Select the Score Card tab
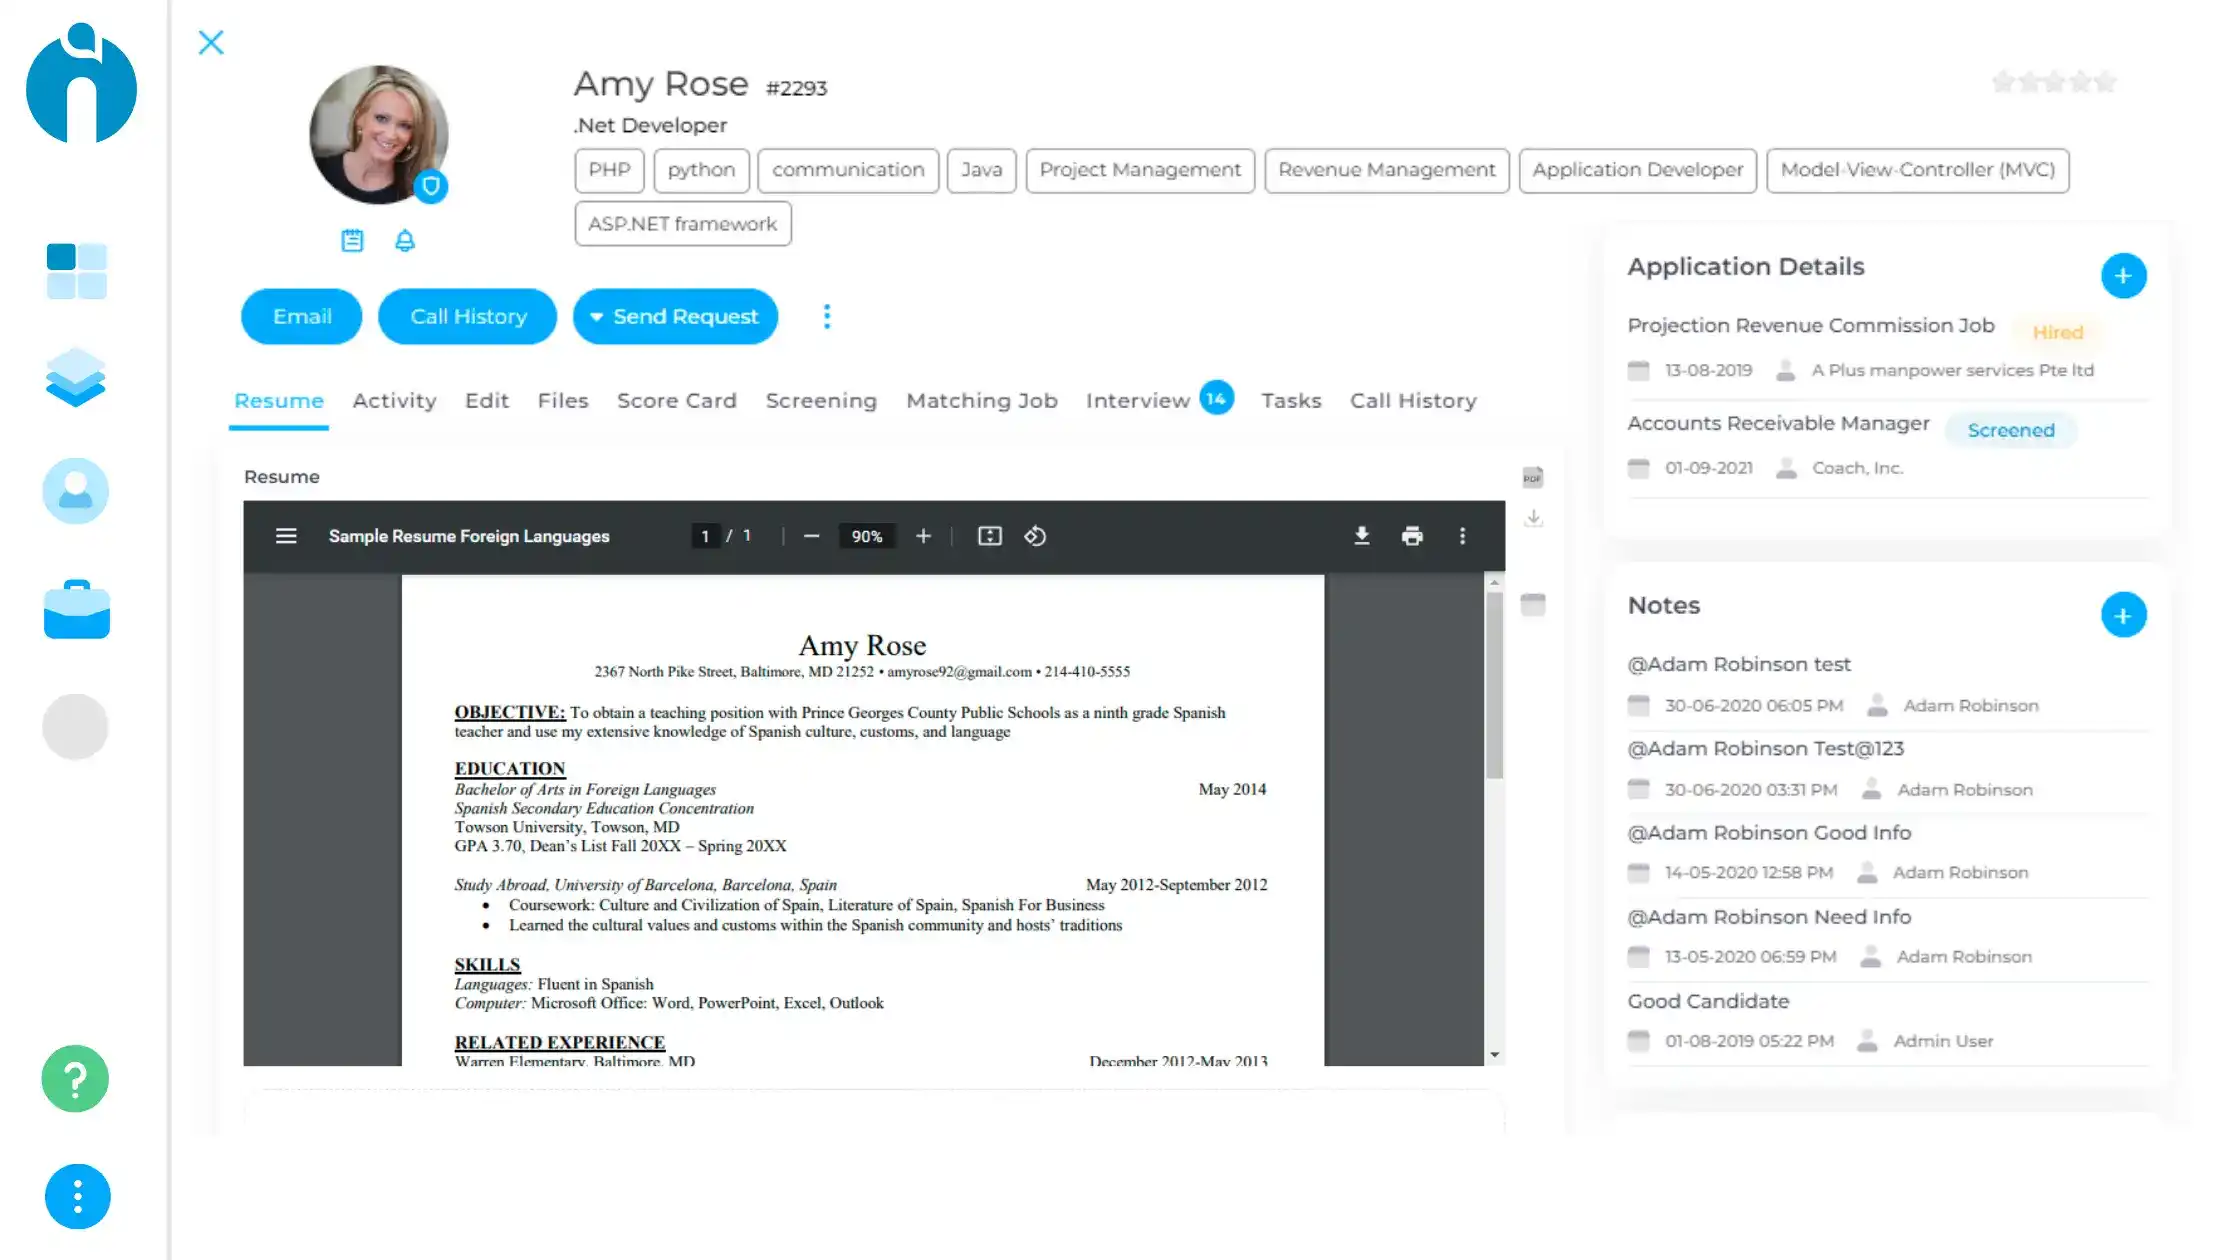This screenshot has width=2240, height=1260. 677,400
